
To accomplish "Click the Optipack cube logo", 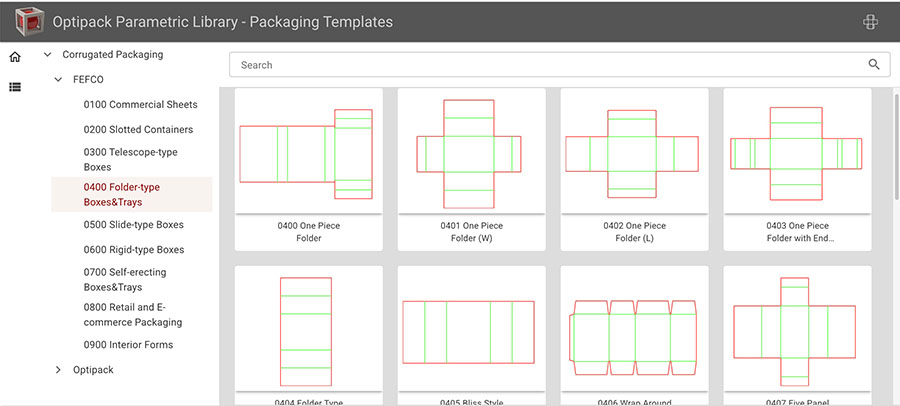I will coord(29,22).
